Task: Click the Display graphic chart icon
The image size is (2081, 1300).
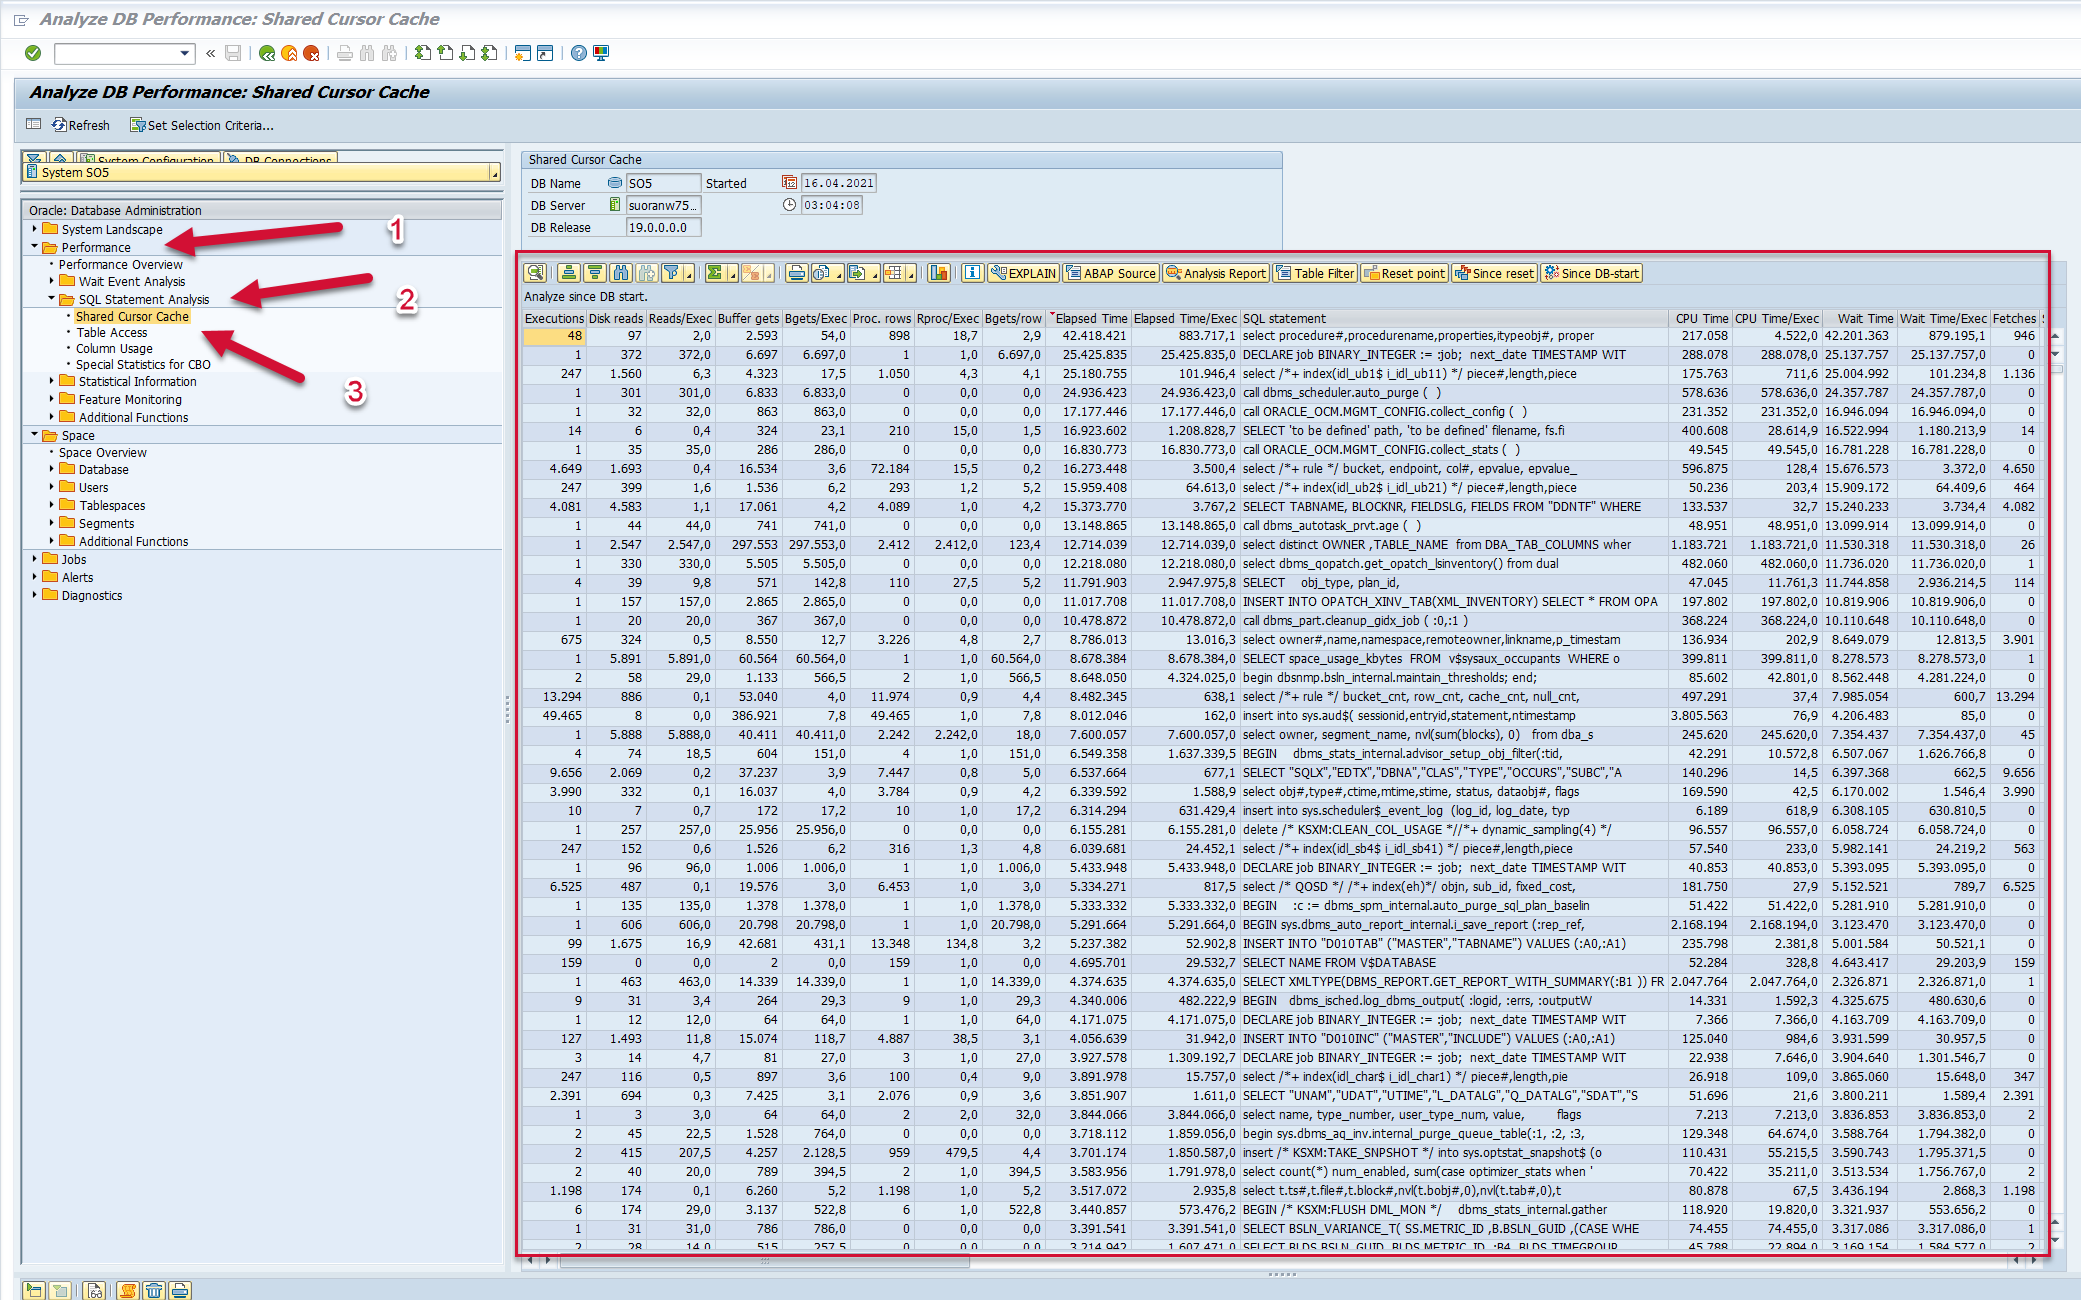Action: (x=938, y=273)
